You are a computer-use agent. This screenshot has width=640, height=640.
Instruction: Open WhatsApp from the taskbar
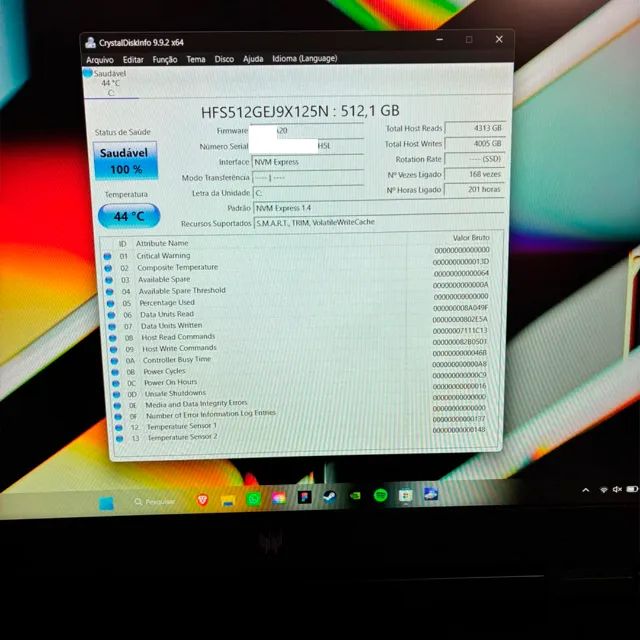click(x=253, y=499)
